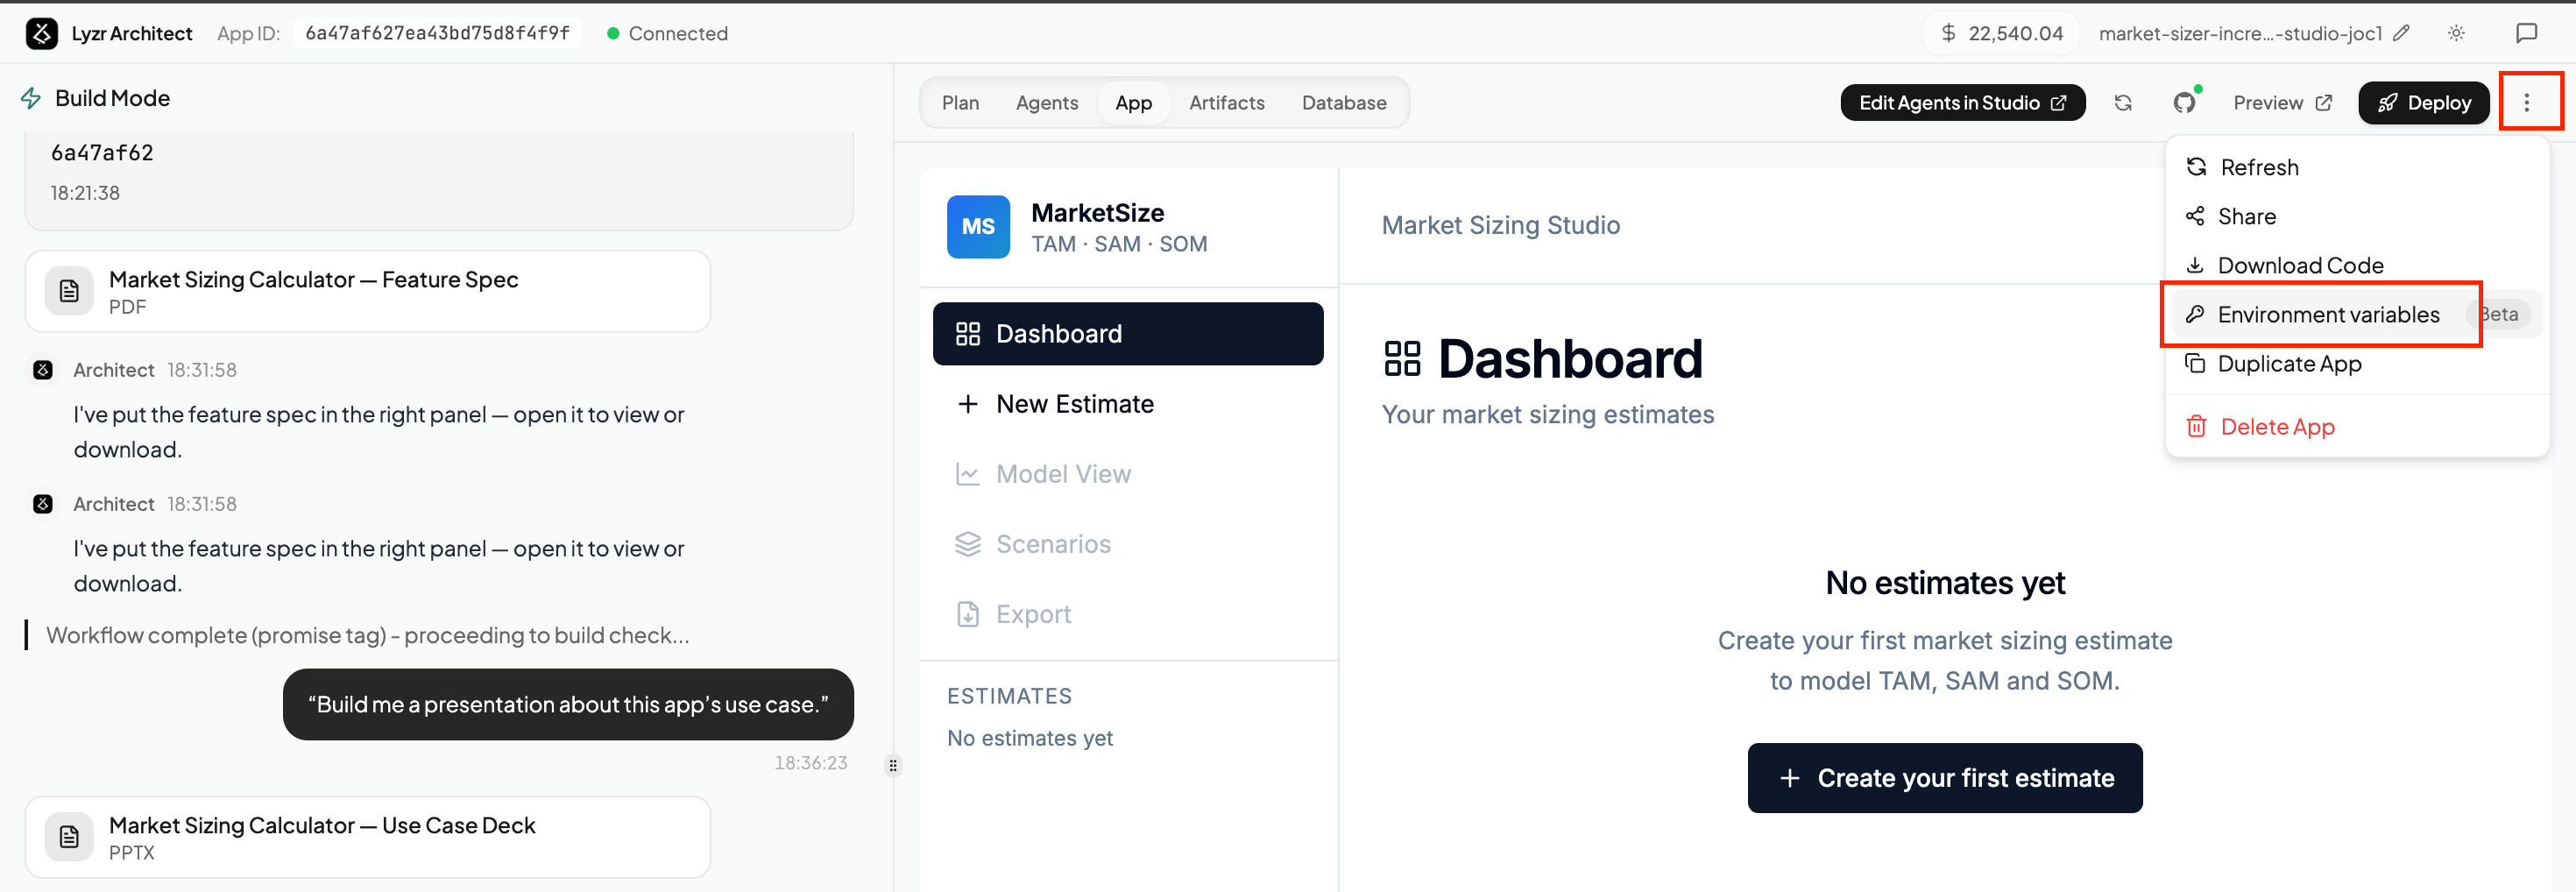Click the 'No estimates yet' sidebar text
Viewport: 2576px width, 892px height.
[1029, 738]
